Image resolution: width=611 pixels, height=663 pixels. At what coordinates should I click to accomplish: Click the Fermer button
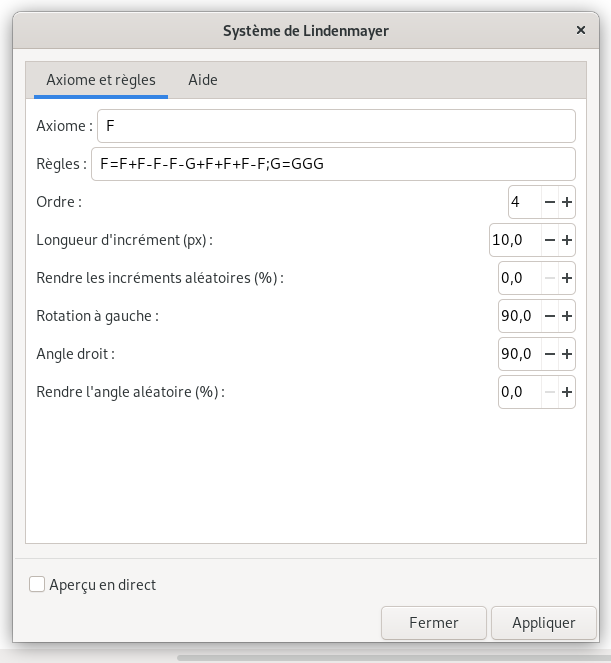tap(434, 623)
